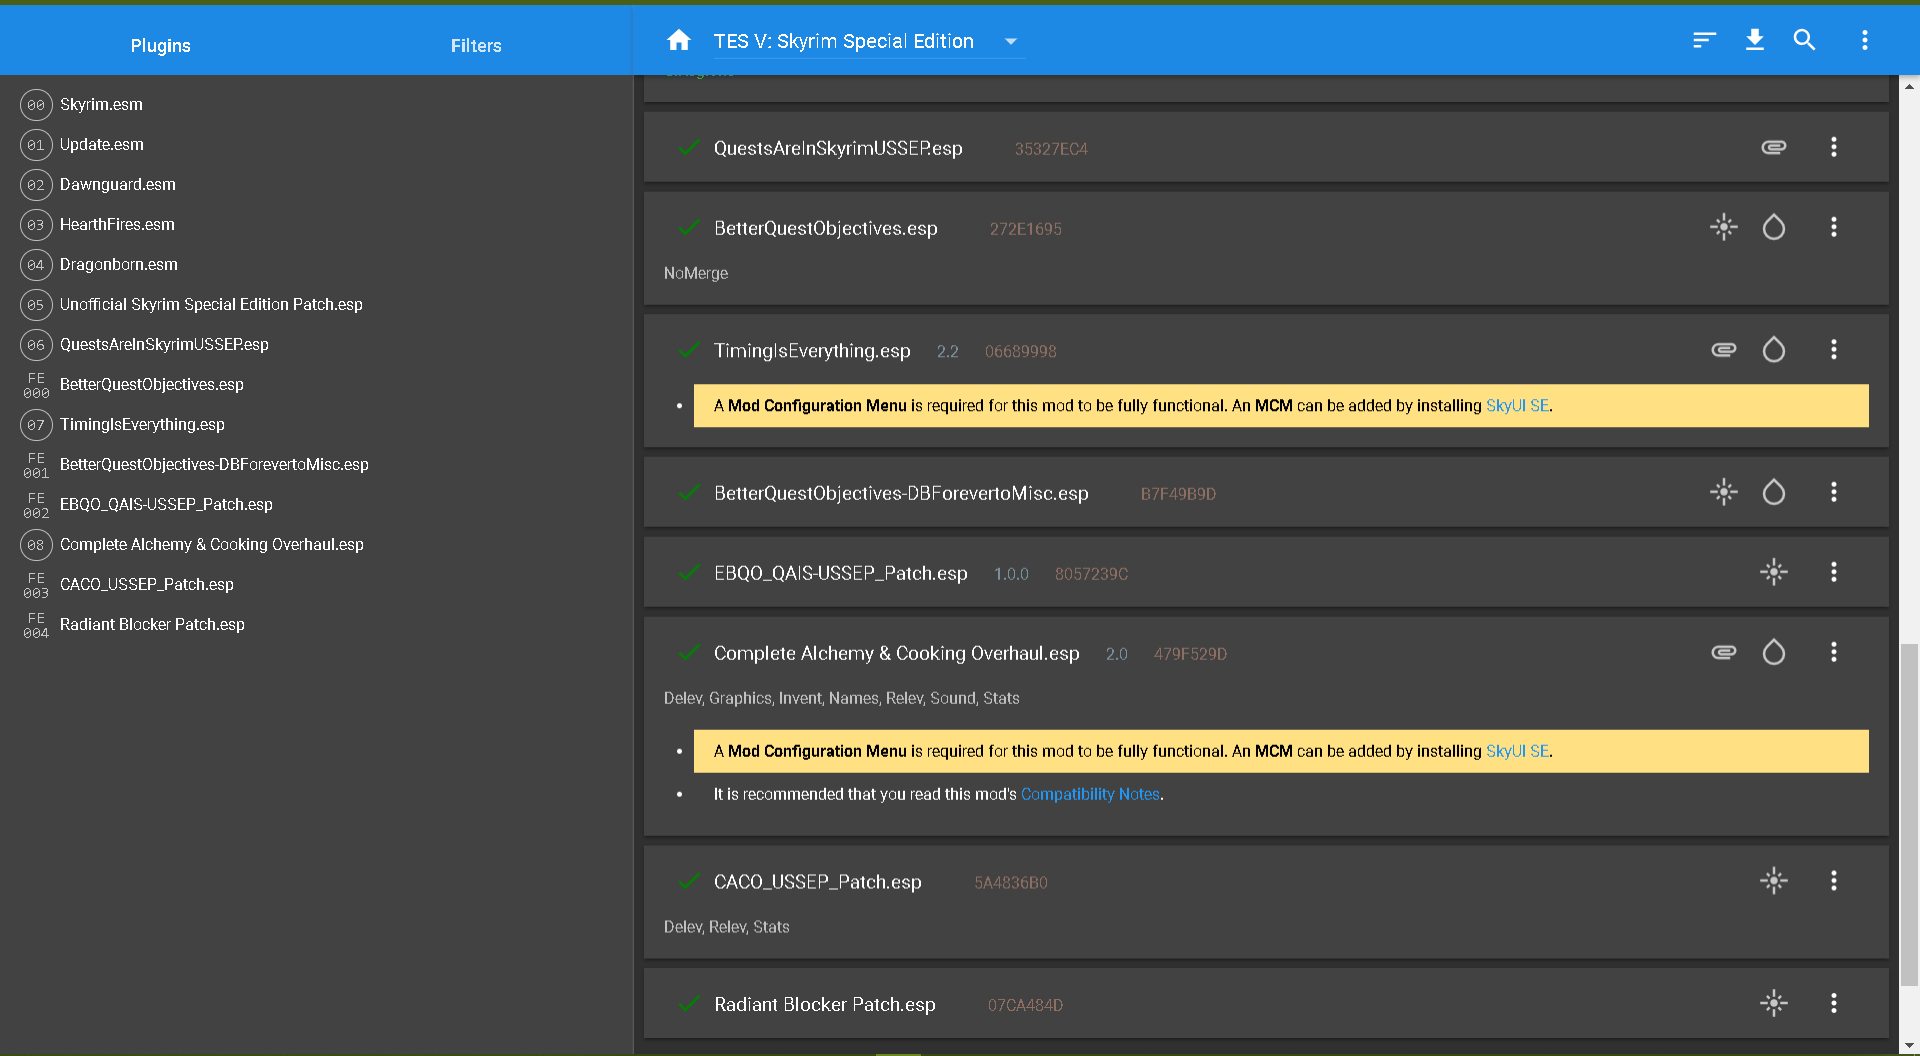Open menu for Radiant Blocker Patch.esp card
Viewport: 1920px width, 1056px height.
[1834, 1003]
